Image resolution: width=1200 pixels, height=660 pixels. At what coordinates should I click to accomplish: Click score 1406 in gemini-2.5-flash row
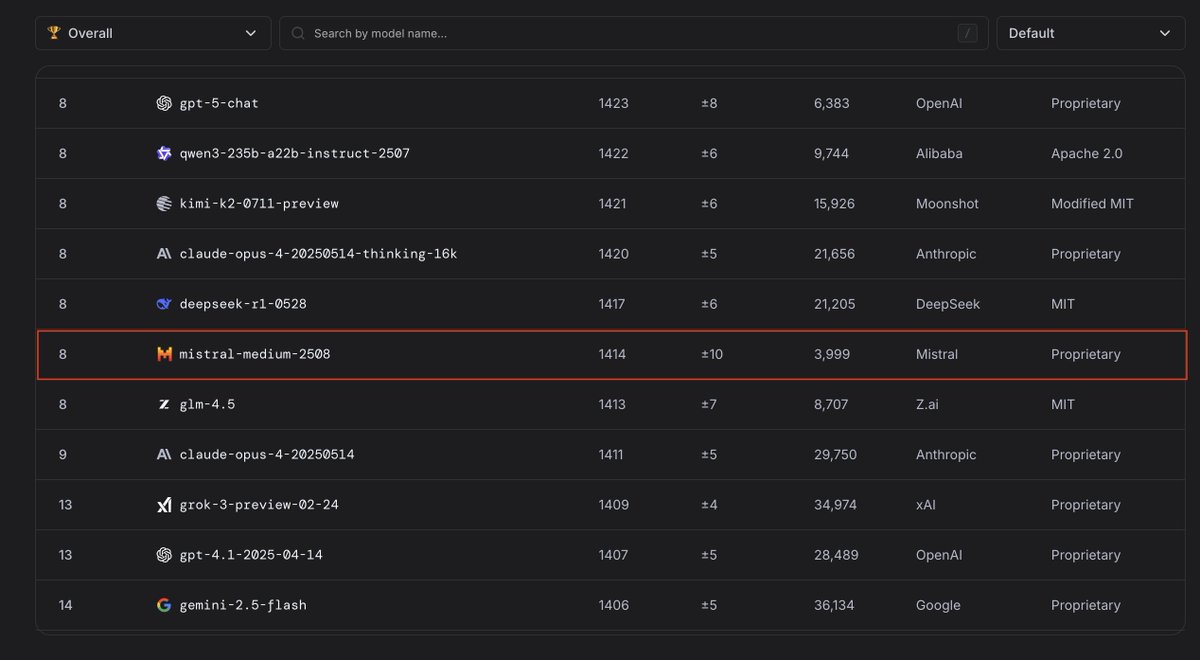(x=614, y=605)
